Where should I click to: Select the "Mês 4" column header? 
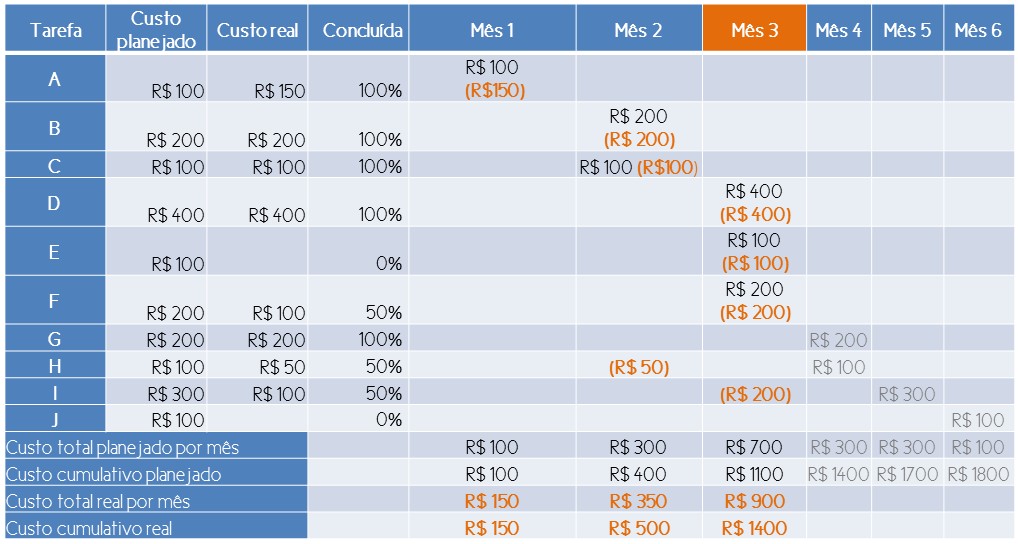tap(838, 30)
